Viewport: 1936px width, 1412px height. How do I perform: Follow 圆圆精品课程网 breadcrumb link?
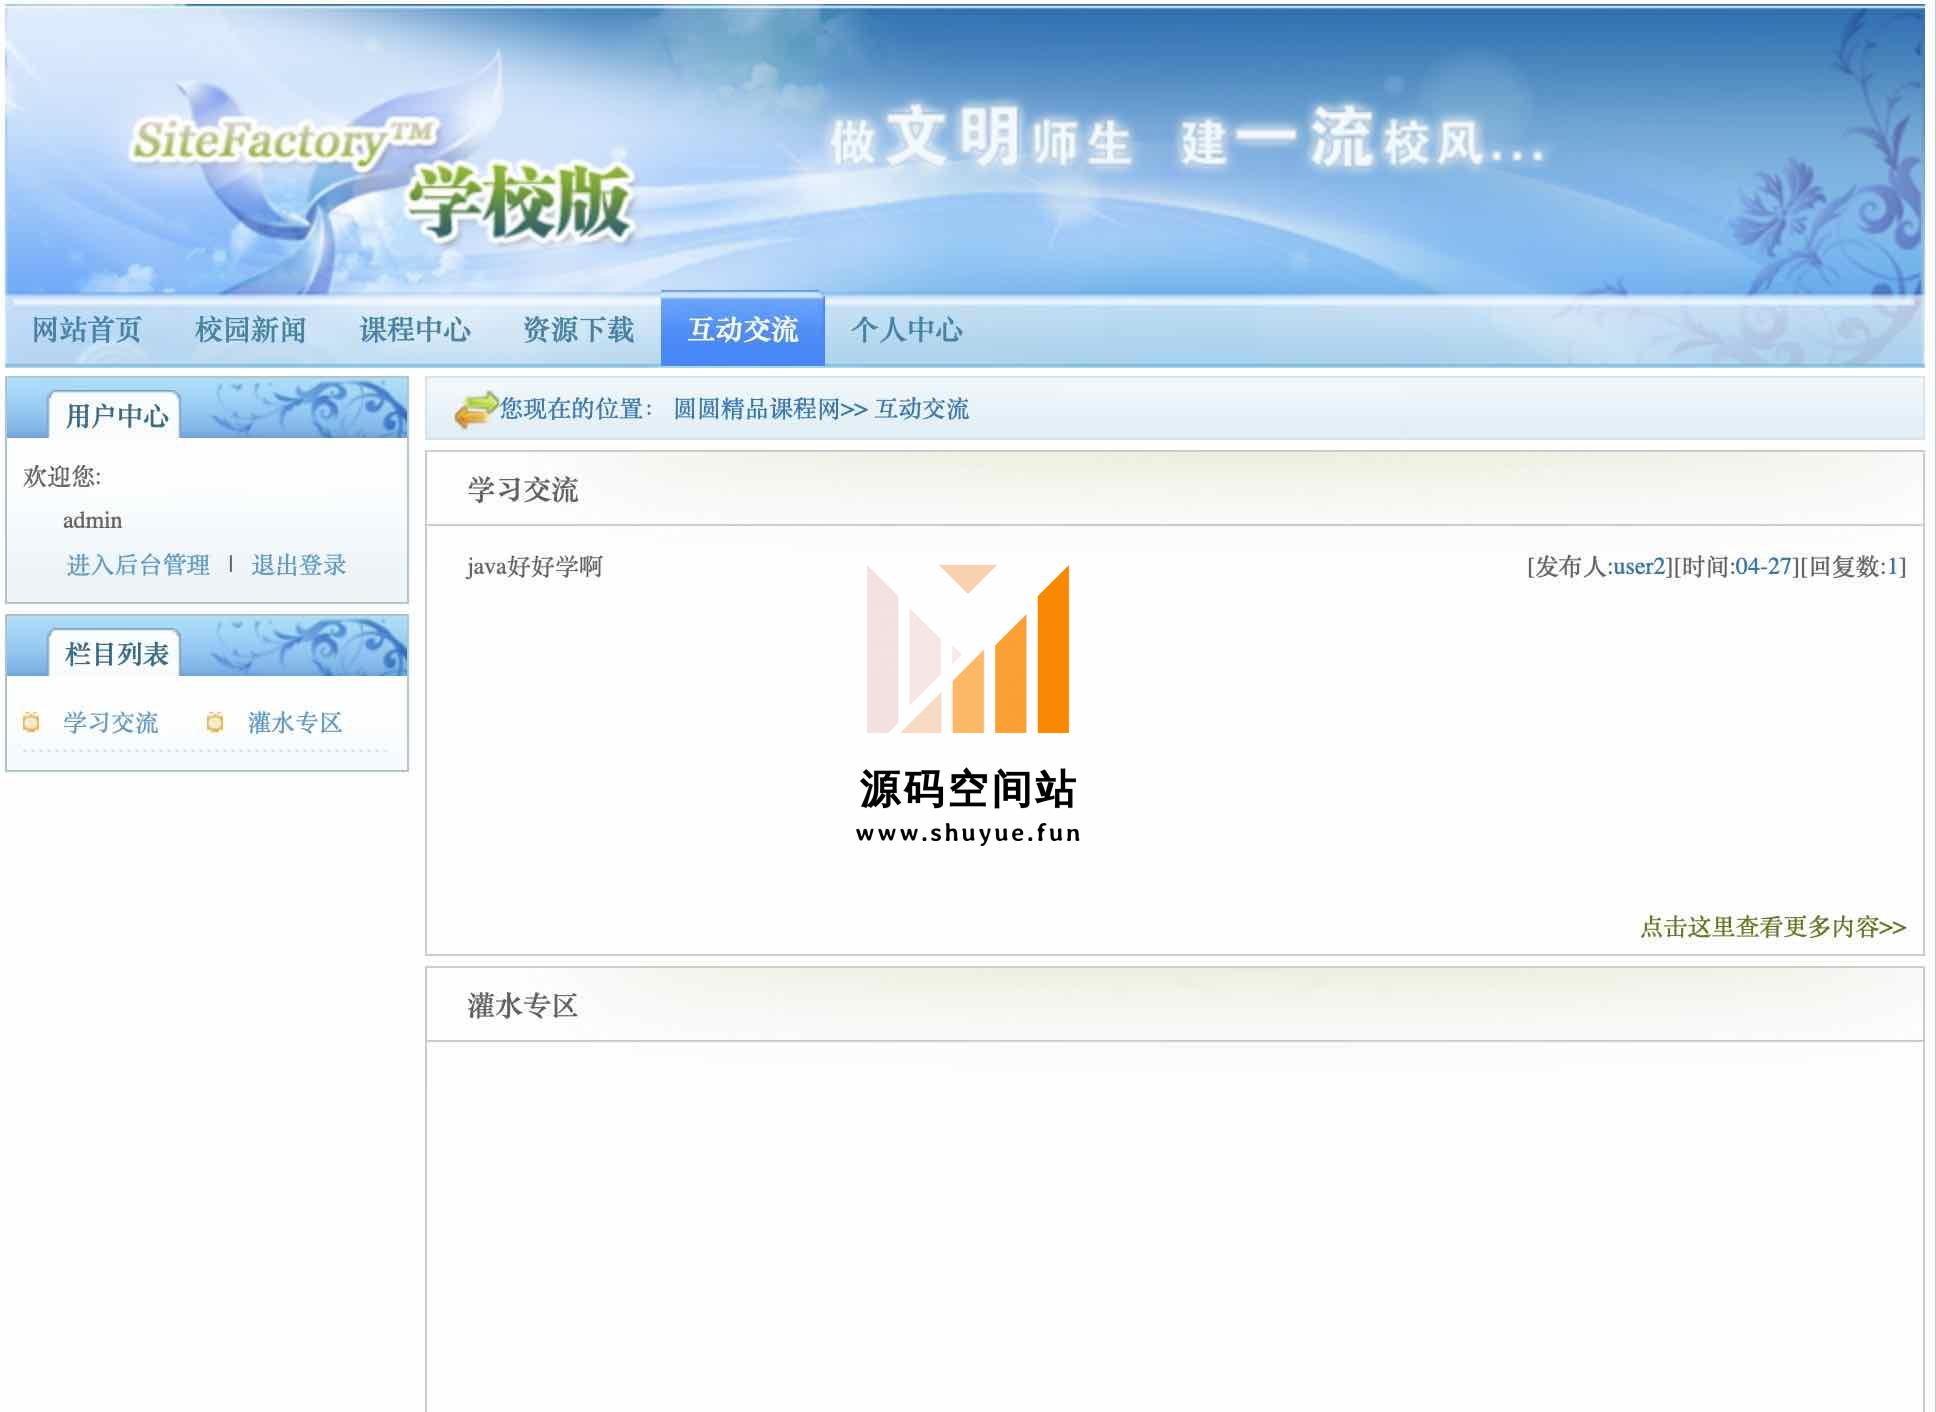point(757,409)
